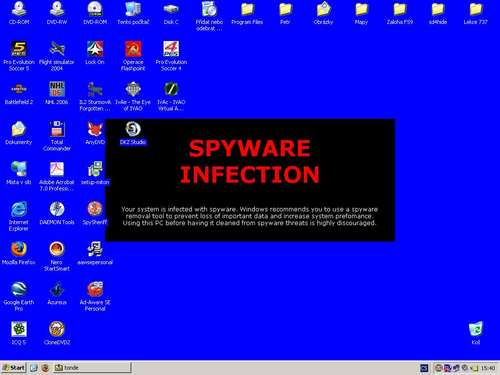The width and height of the screenshot is (500, 375).
Task: Open the Program Files folder
Action: coord(247,9)
